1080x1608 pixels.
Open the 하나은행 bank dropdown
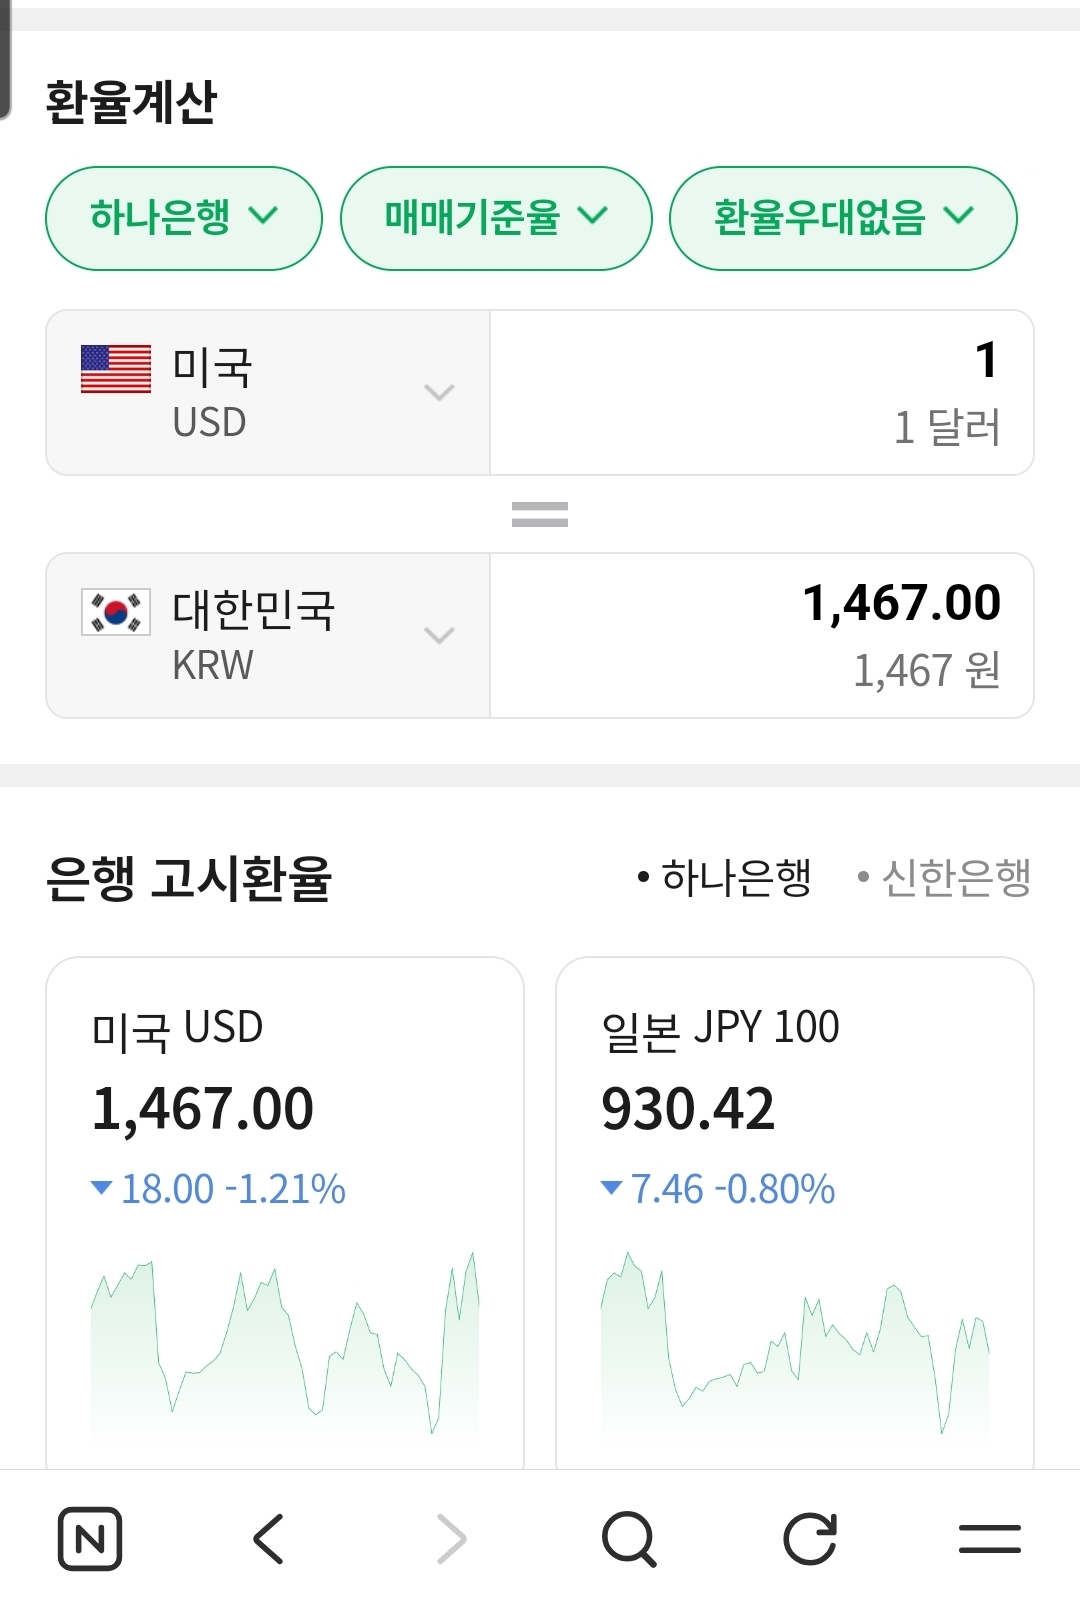pos(184,218)
